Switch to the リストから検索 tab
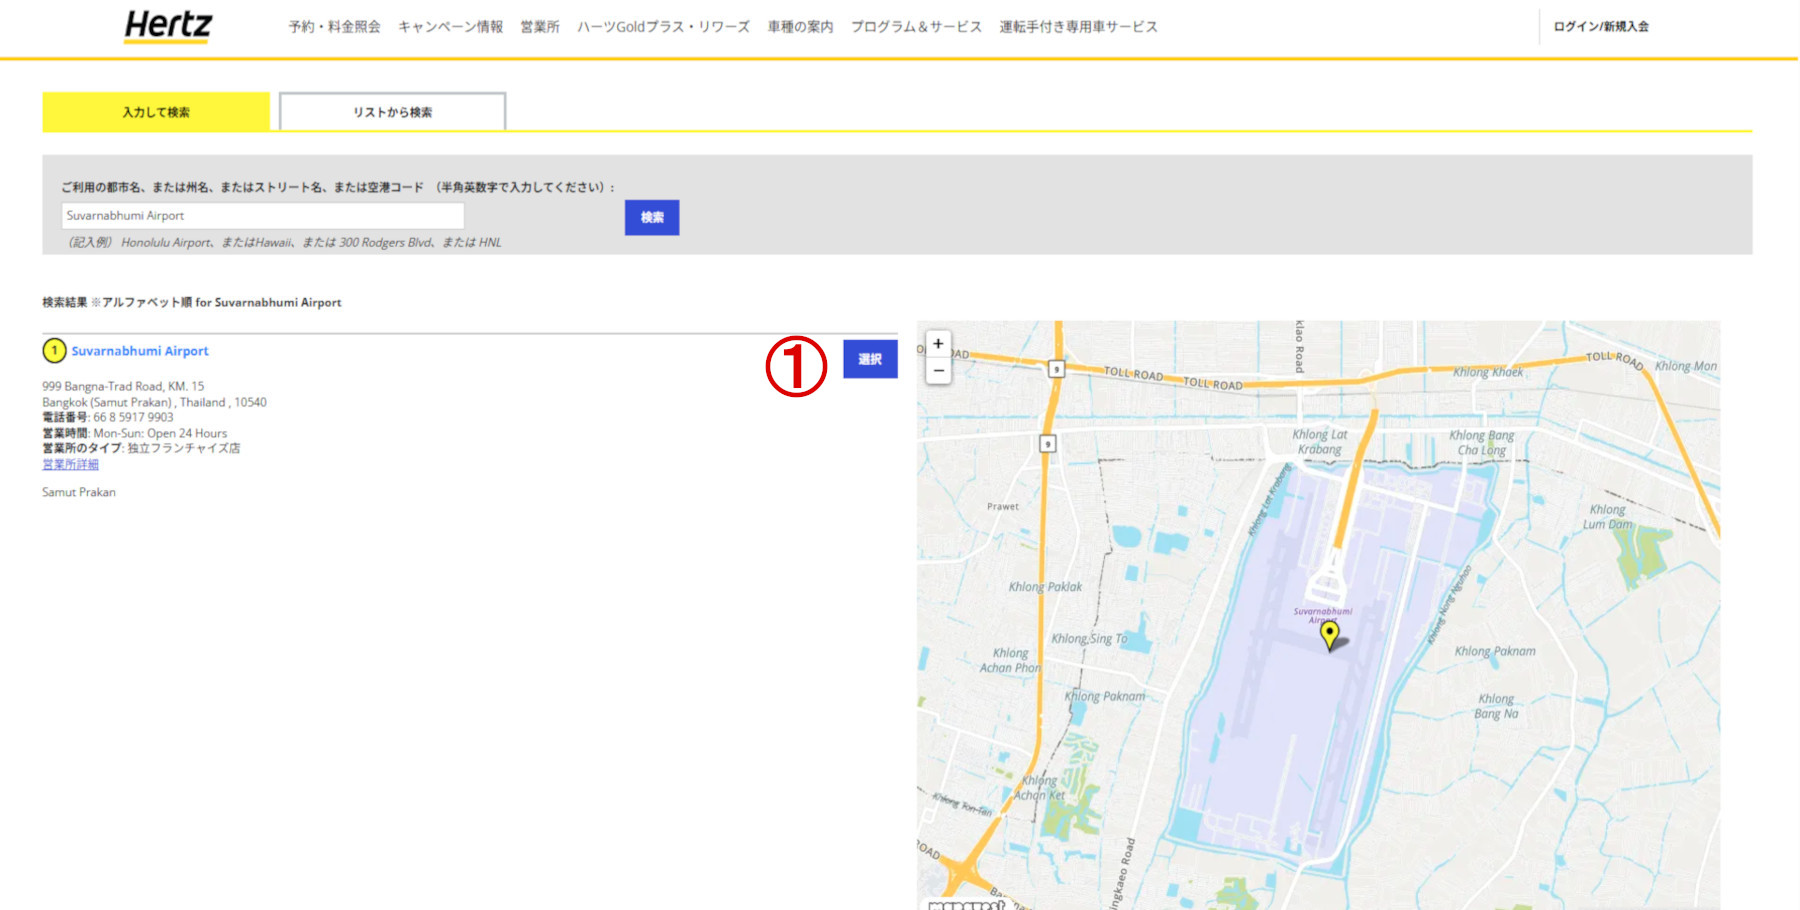 pos(392,112)
